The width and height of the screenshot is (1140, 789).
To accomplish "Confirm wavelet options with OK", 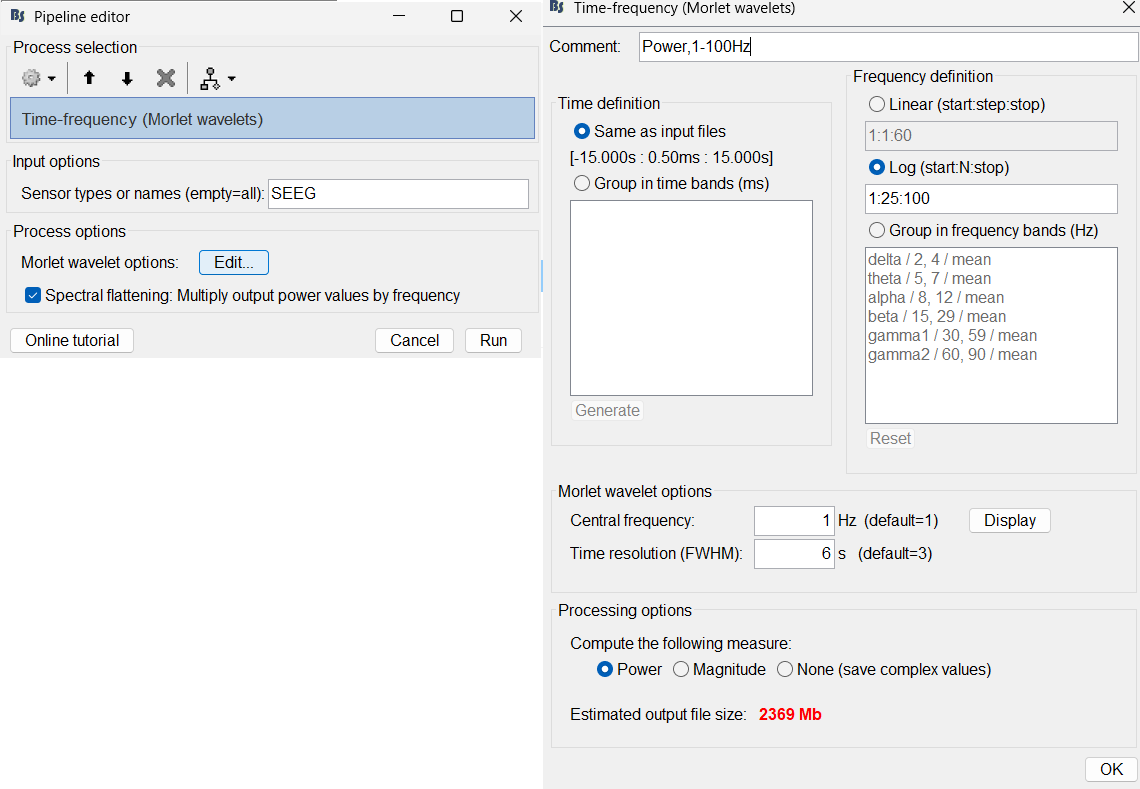I will point(1111,769).
